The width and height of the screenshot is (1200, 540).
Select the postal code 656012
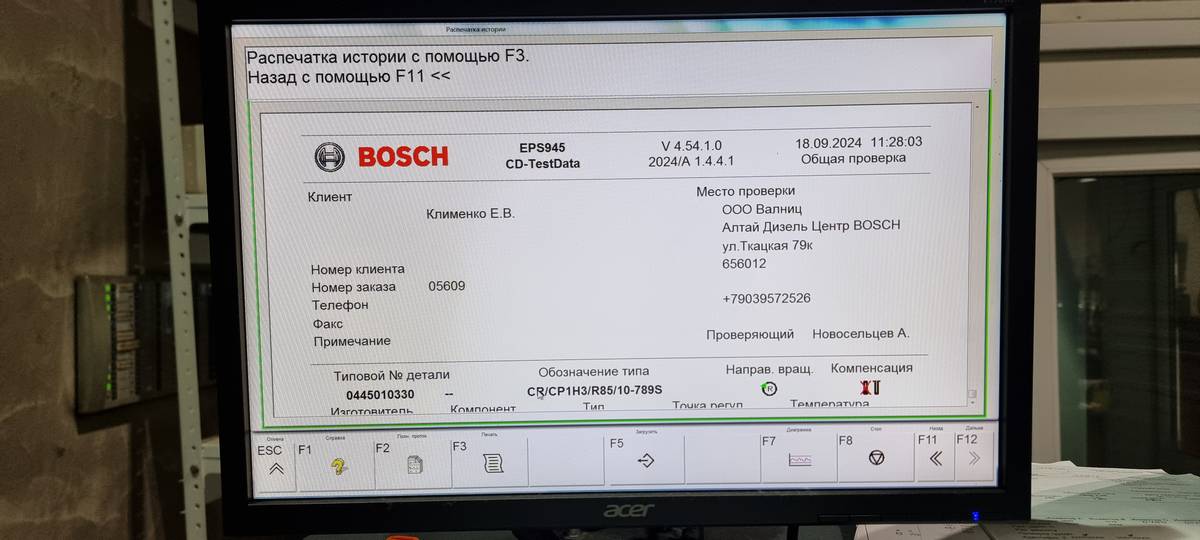(744, 264)
